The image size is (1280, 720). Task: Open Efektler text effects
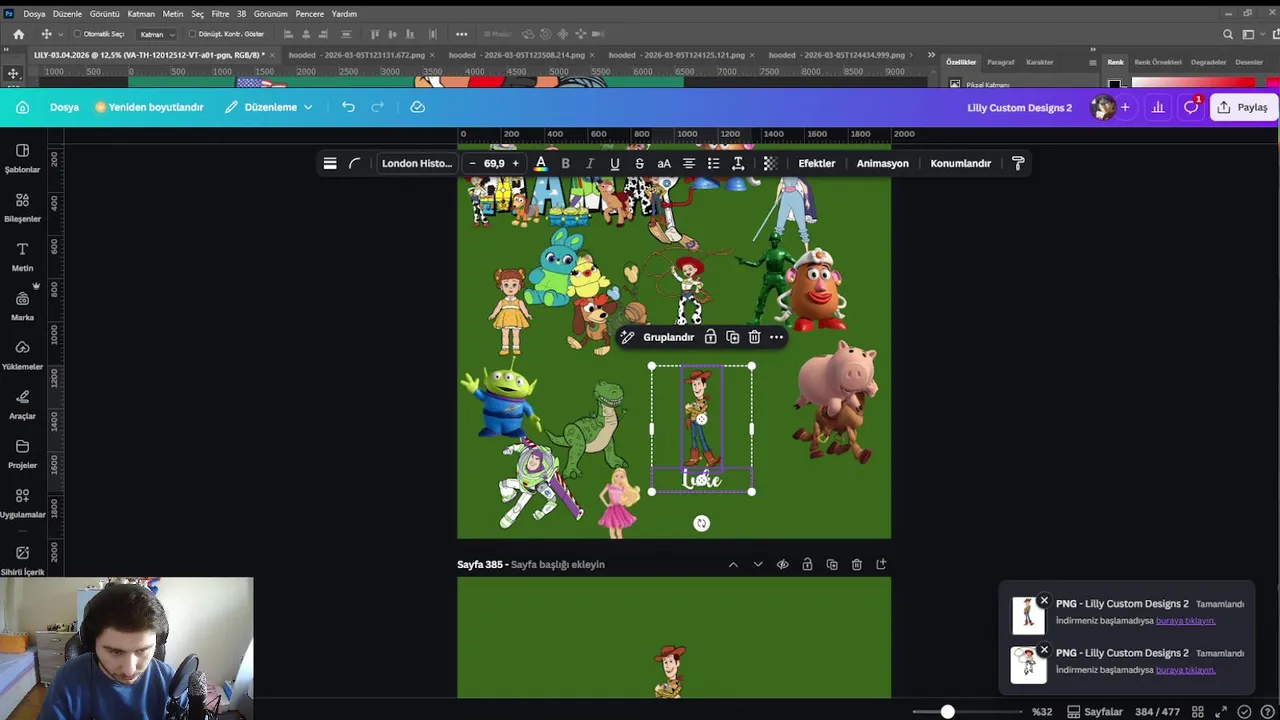[817, 163]
